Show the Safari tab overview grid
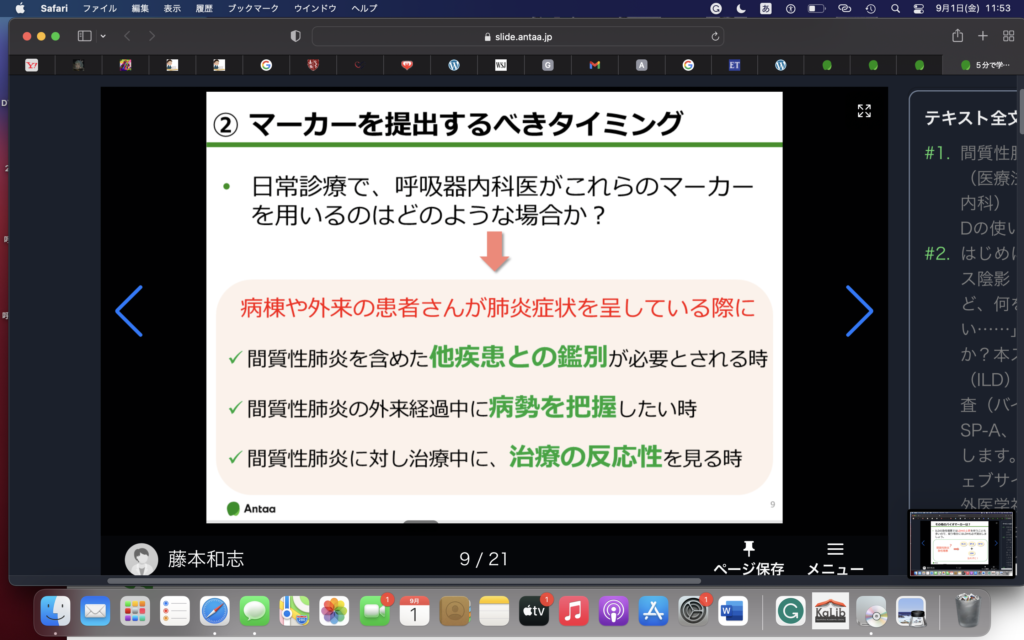The height and width of the screenshot is (640, 1024). 1008,36
